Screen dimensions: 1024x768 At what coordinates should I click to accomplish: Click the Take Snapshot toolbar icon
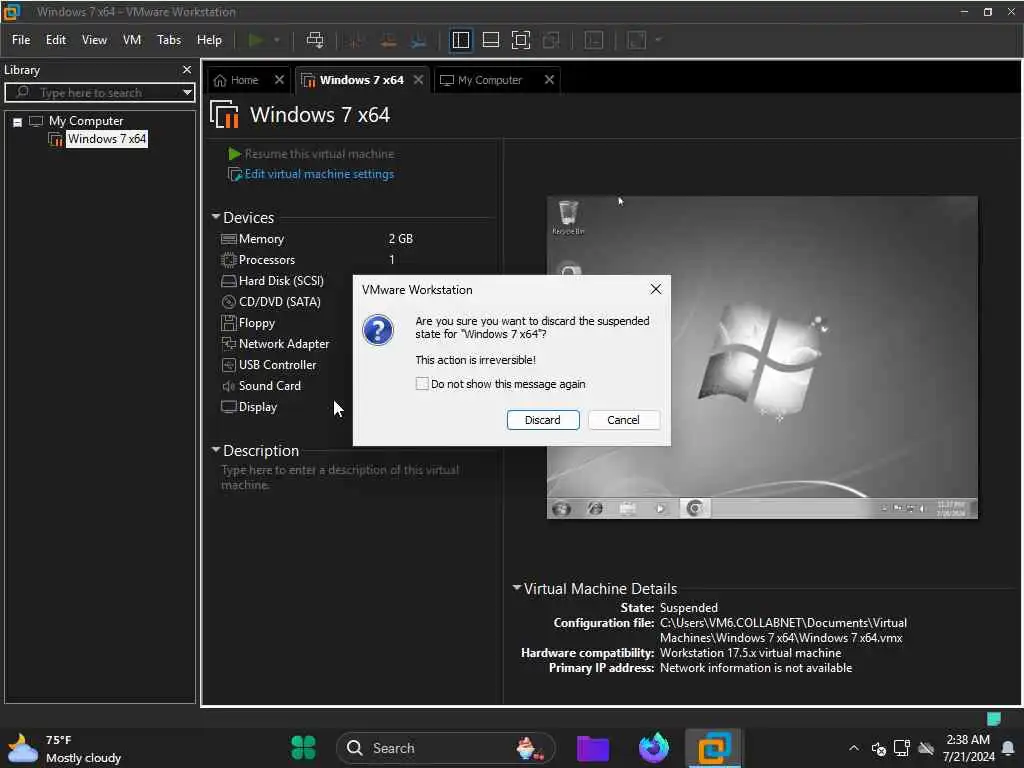[x=356, y=40]
